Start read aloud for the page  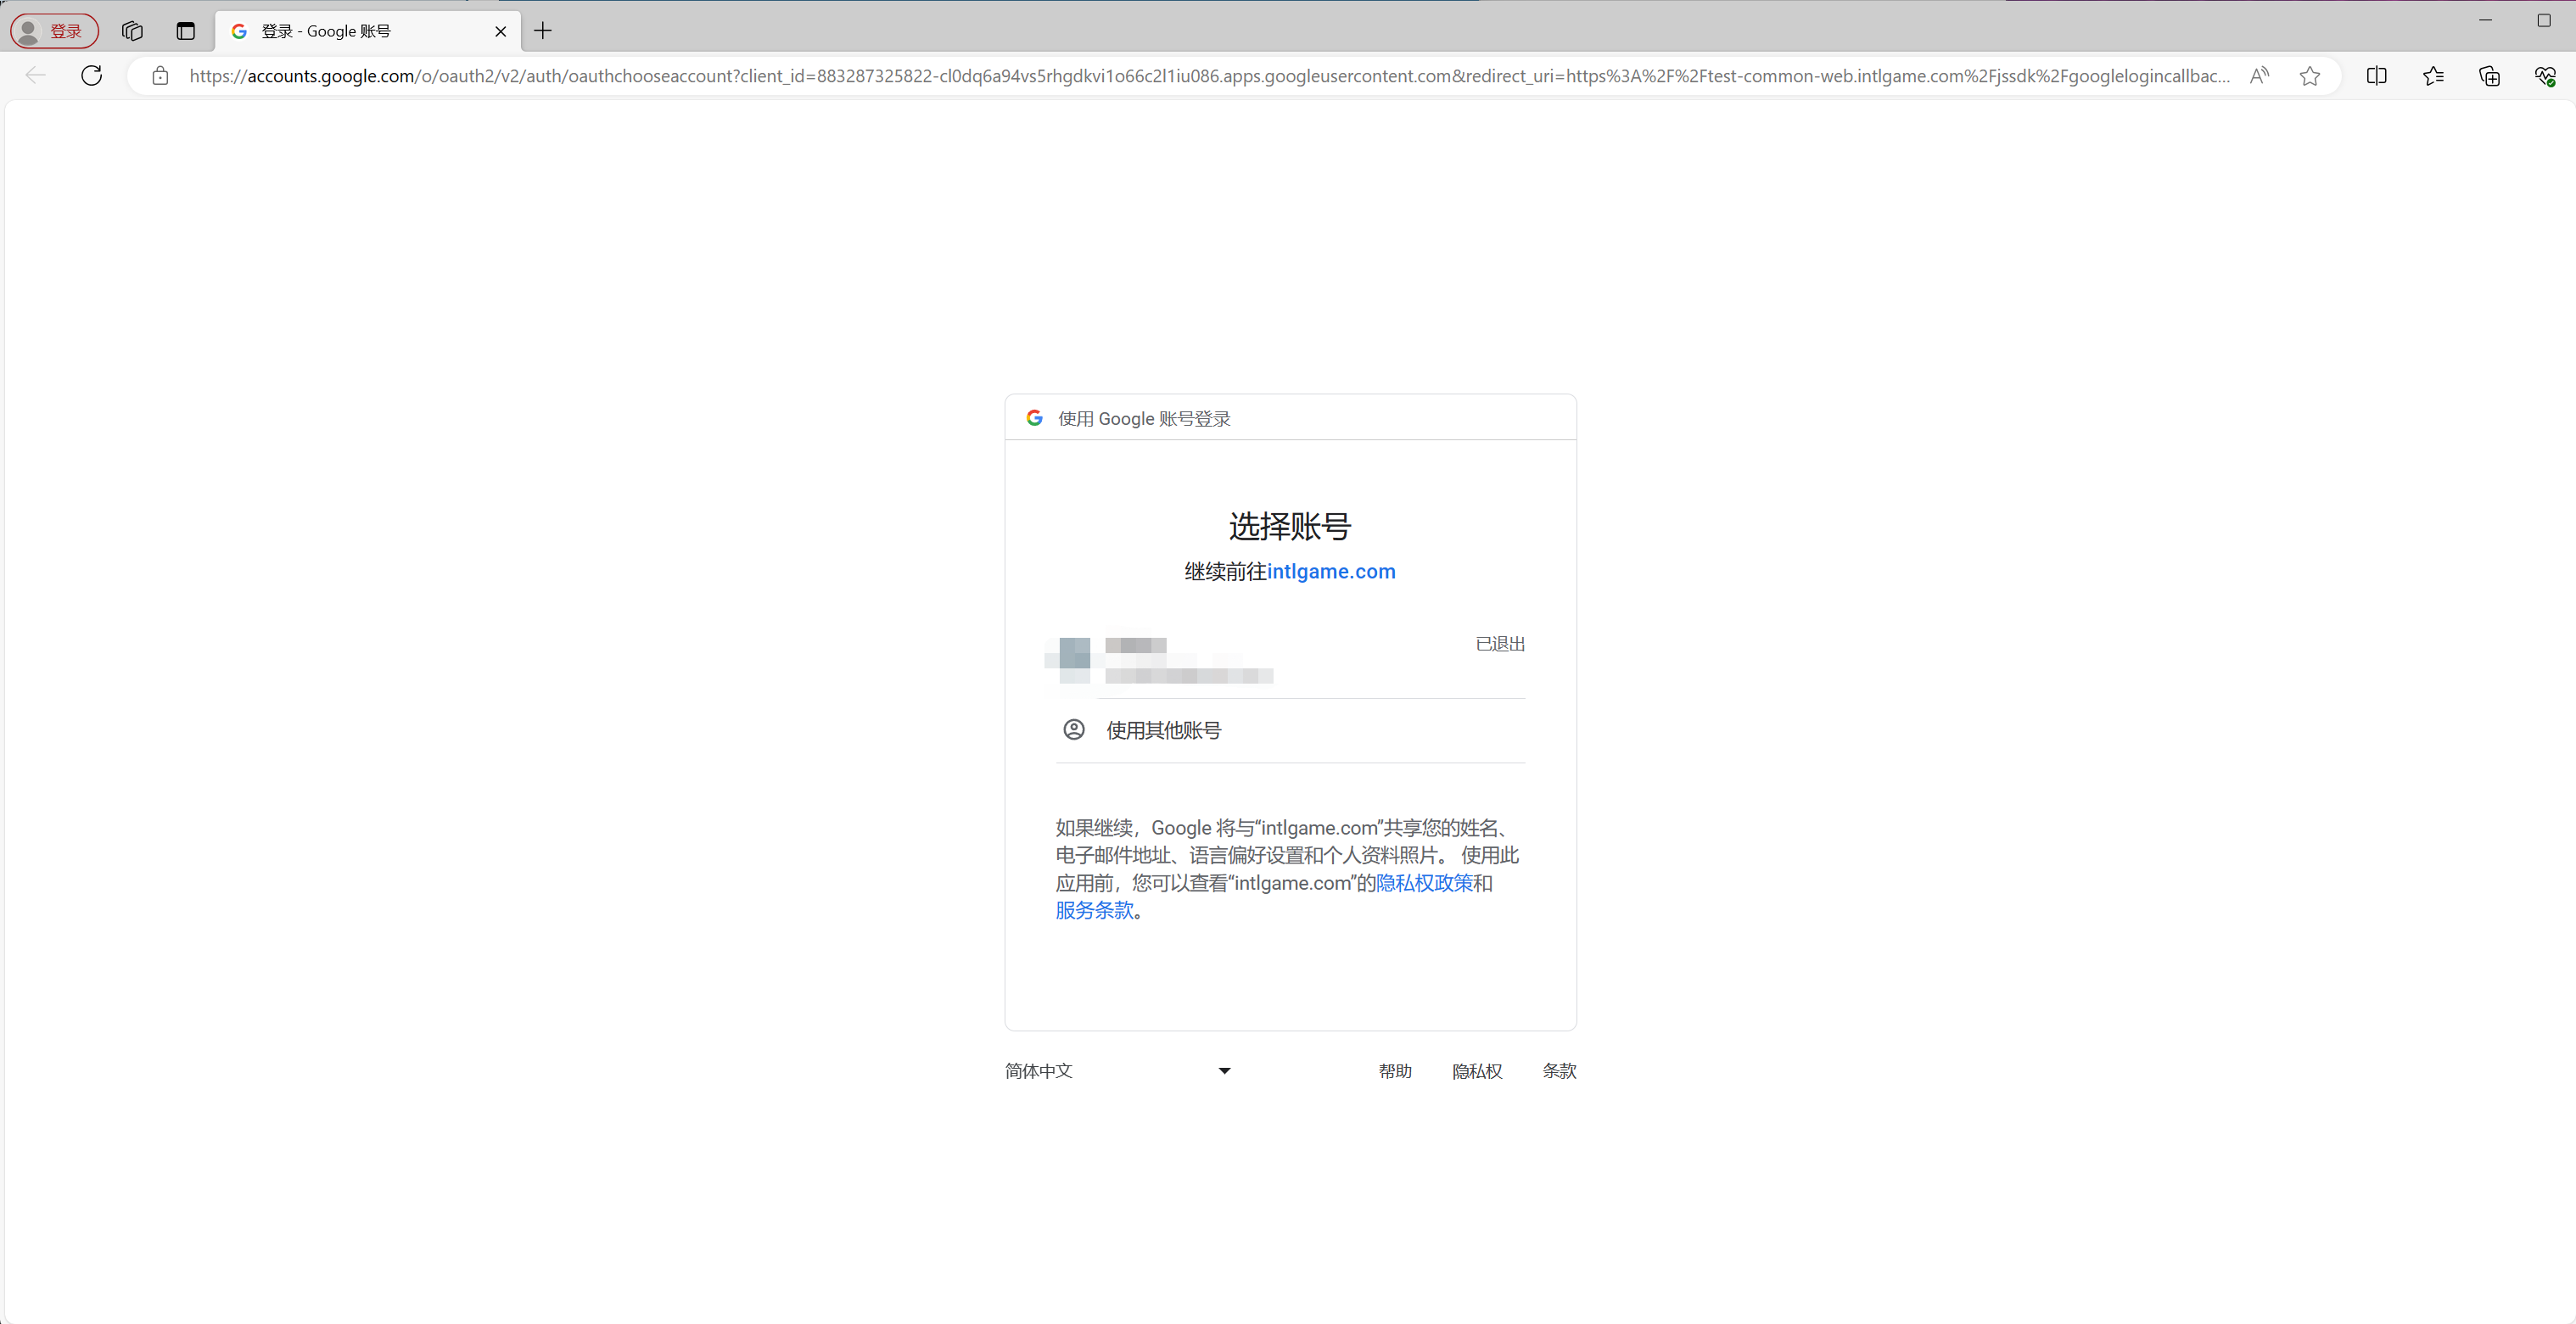coord(2259,75)
